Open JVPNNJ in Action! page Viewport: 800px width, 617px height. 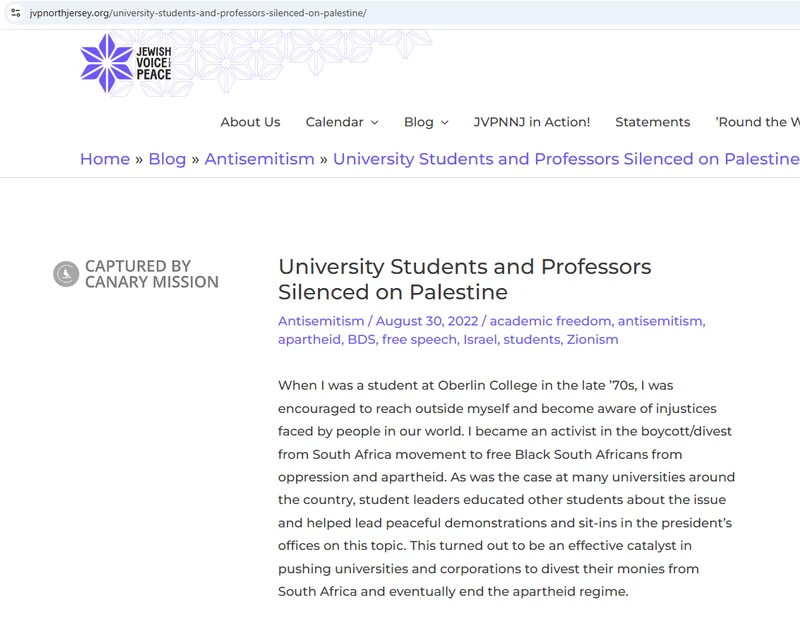click(532, 122)
